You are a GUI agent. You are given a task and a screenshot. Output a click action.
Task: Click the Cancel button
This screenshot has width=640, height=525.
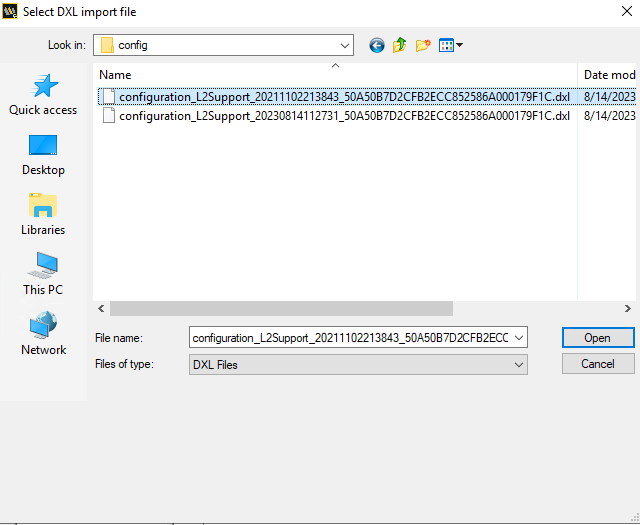tap(598, 364)
